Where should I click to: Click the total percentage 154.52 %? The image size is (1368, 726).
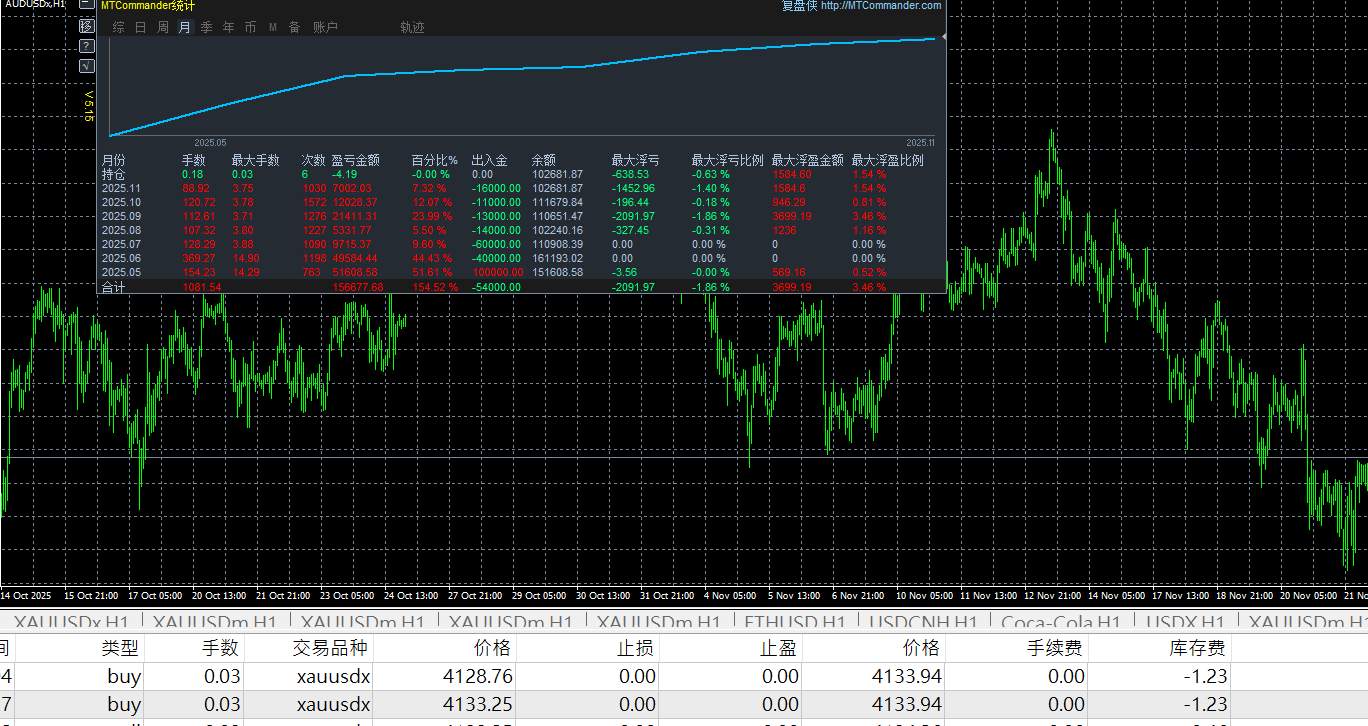[x=434, y=287]
